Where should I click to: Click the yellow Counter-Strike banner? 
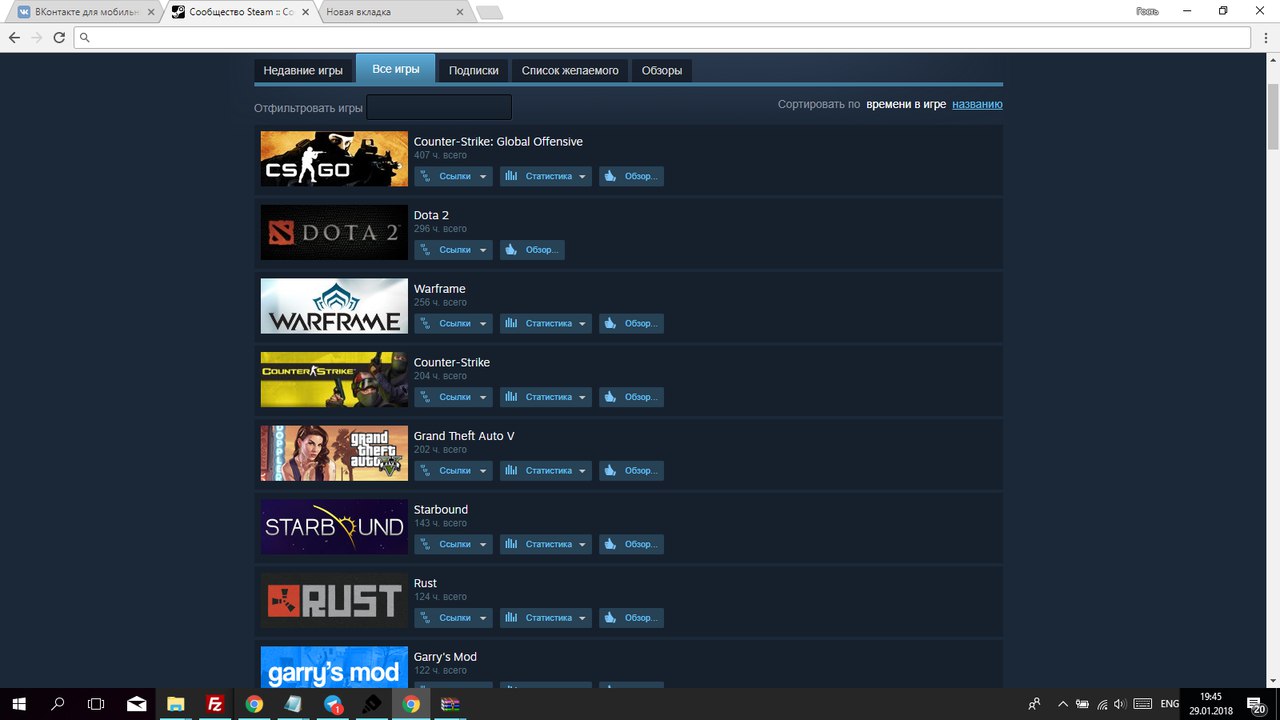pyautogui.click(x=334, y=380)
